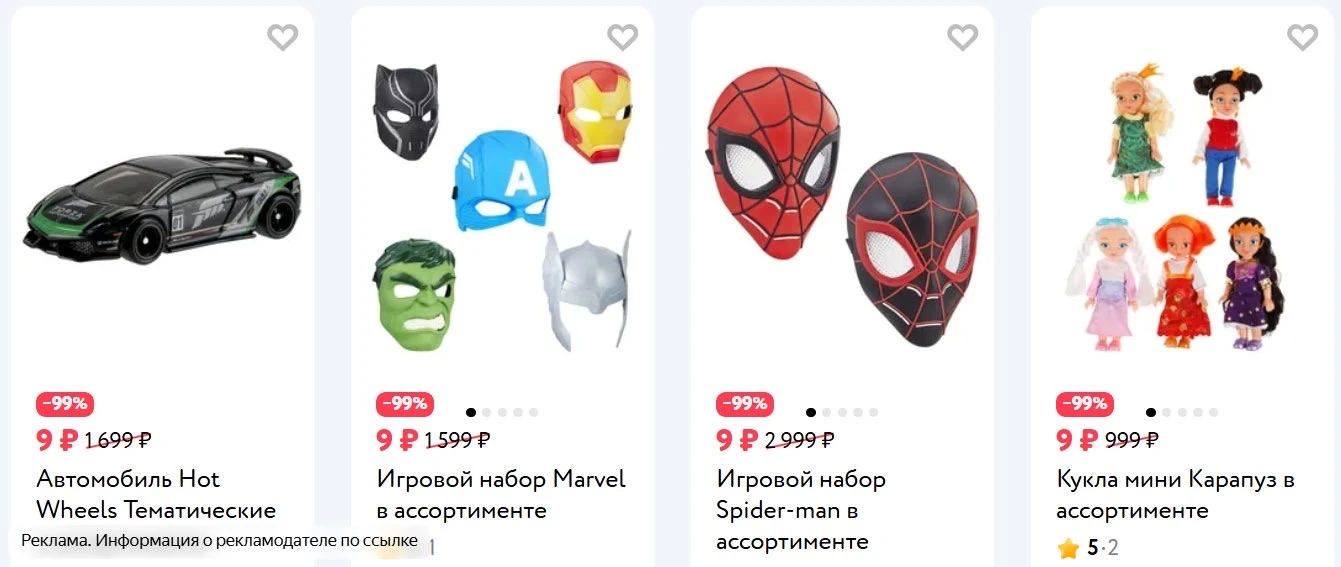Click the star rating icon under Карапуз dolls
The height and width of the screenshot is (567, 1341).
[1068, 548]
